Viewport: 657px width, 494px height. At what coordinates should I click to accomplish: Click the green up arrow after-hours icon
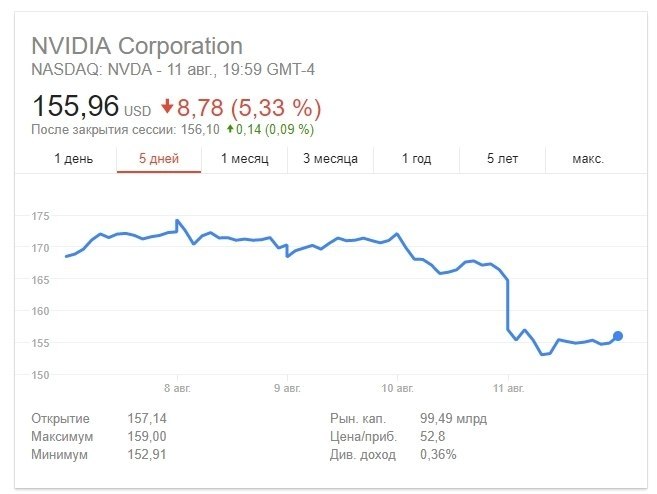[231, 129]
